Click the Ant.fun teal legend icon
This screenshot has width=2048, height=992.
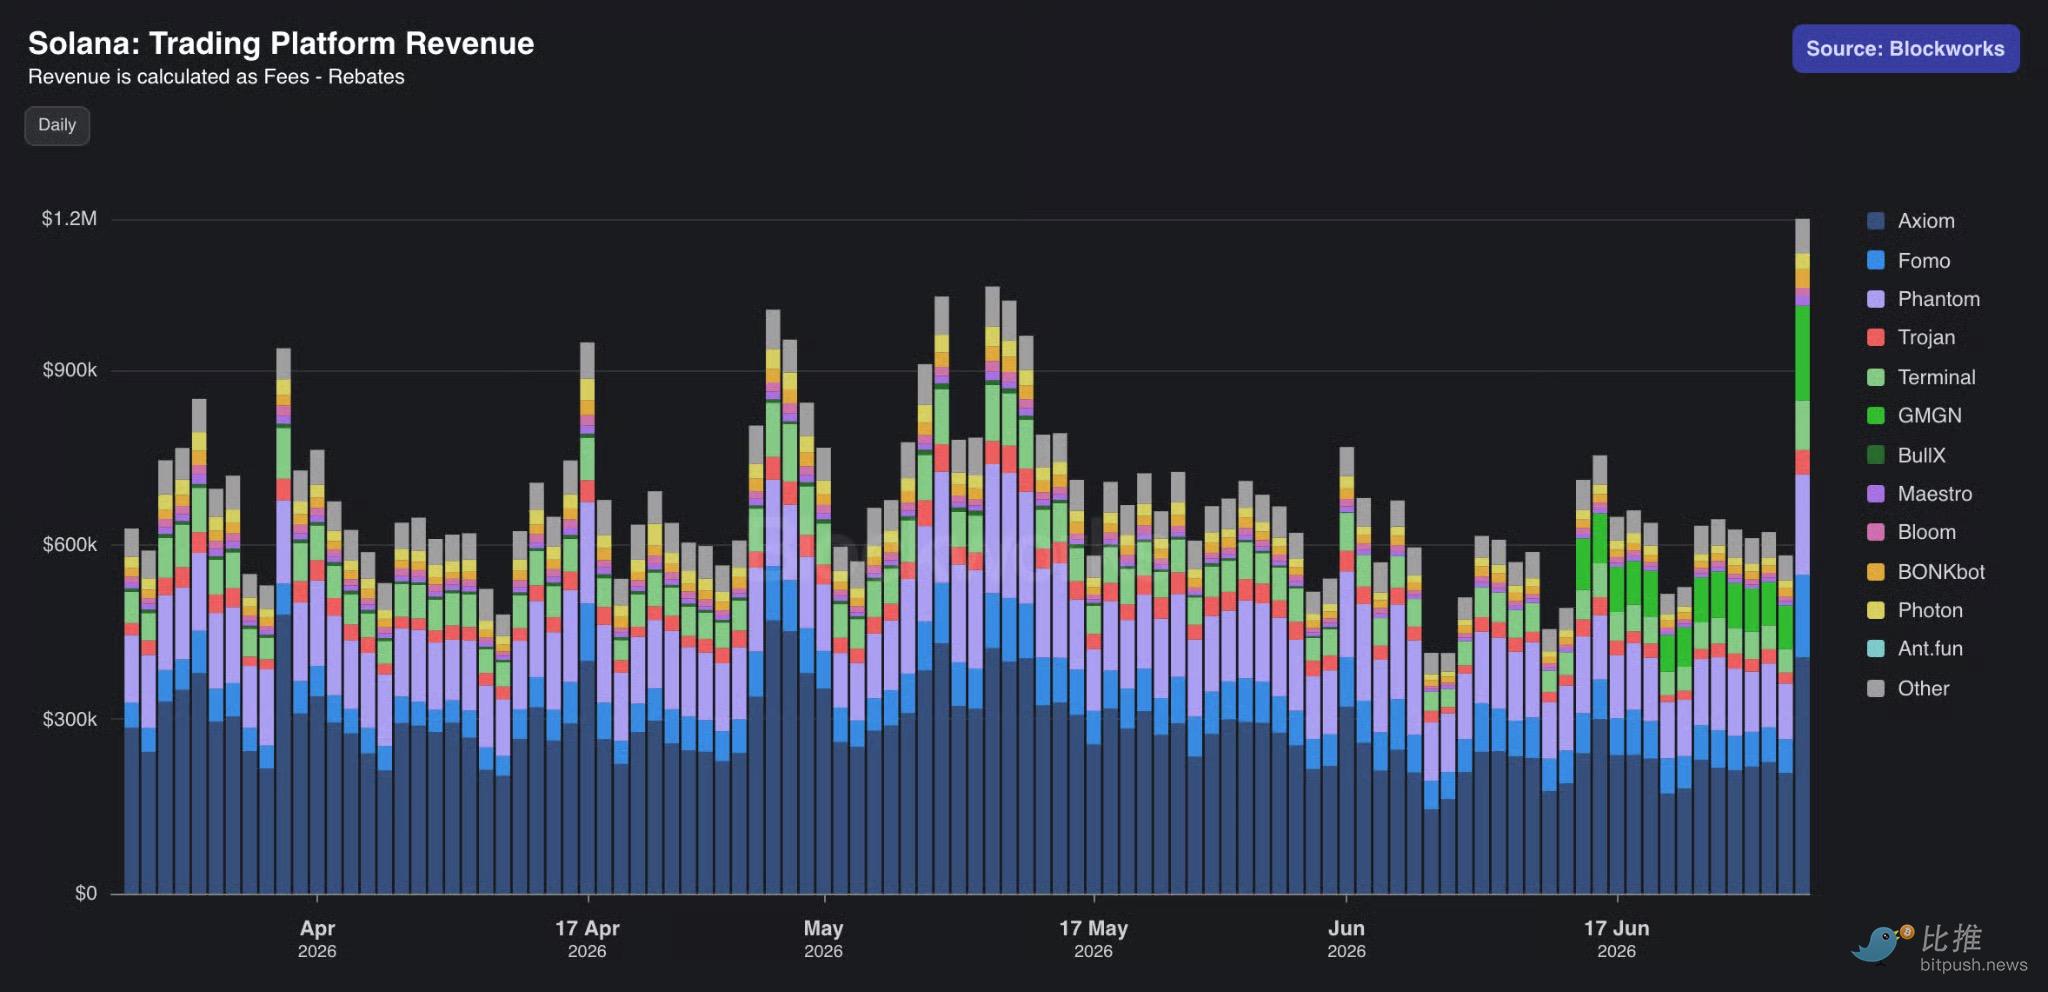1876,648
